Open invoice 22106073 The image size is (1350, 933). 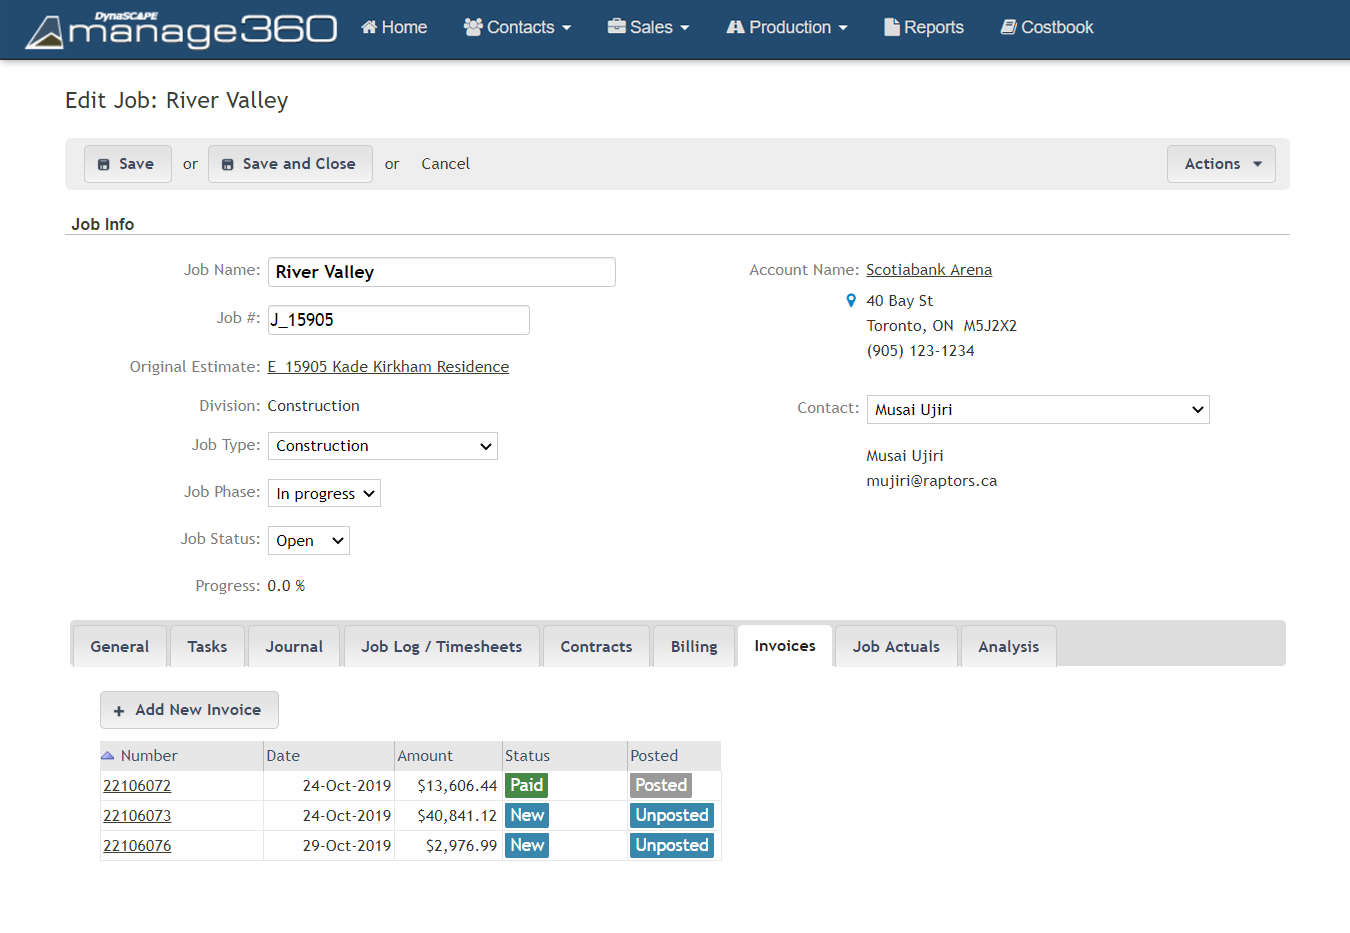point(137,816)
